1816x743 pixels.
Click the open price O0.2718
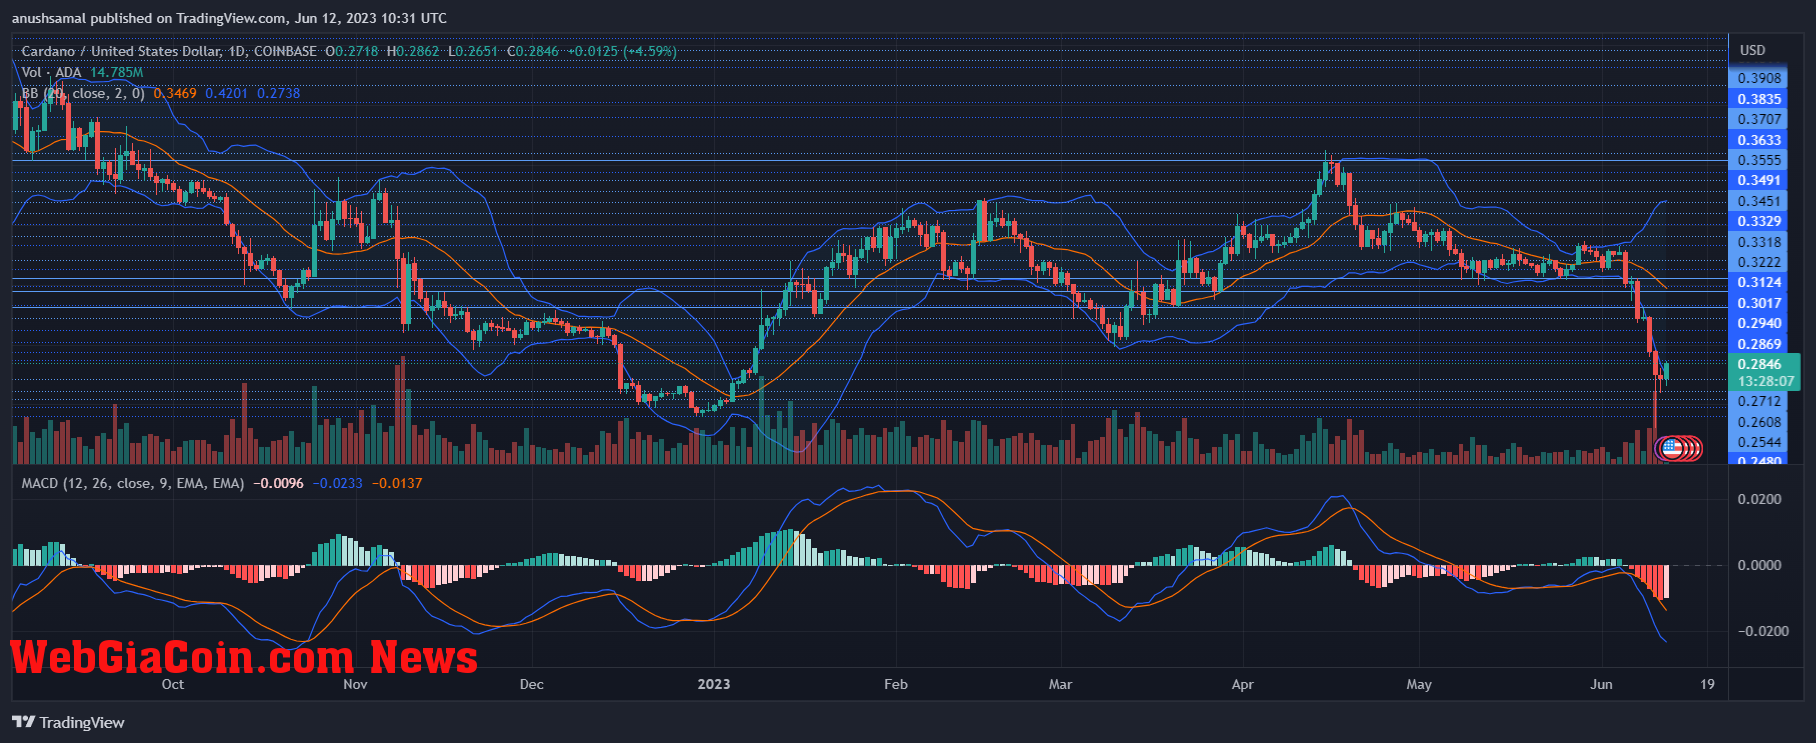pos(352,51)
